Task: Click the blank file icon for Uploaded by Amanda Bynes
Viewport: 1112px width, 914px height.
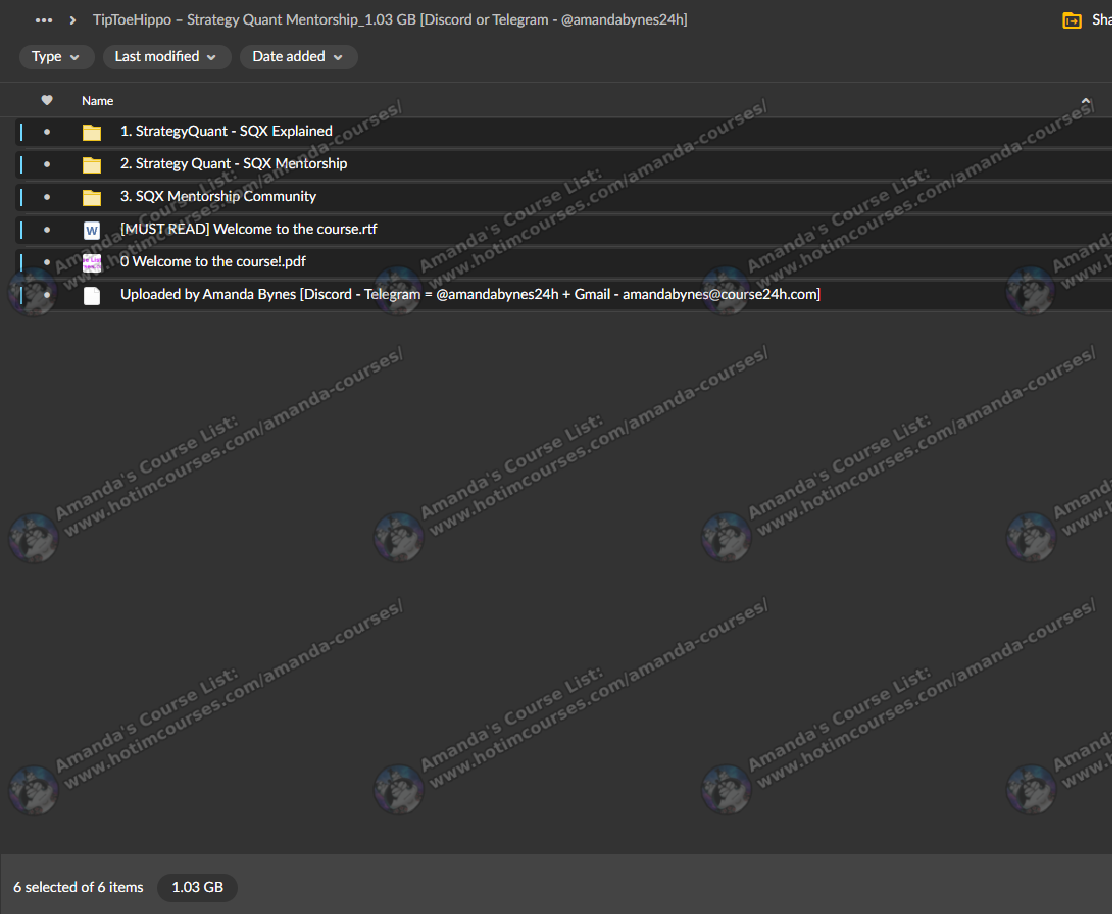Action: (92, 295)
